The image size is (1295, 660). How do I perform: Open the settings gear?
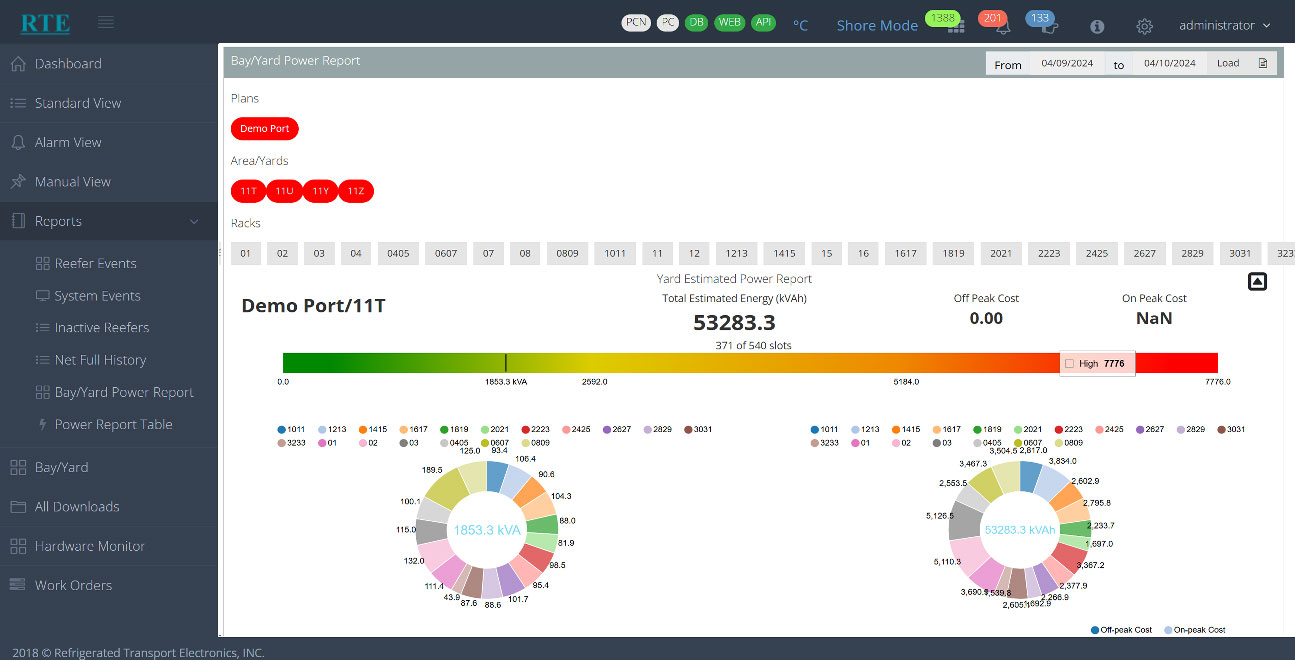[1144, 26]
